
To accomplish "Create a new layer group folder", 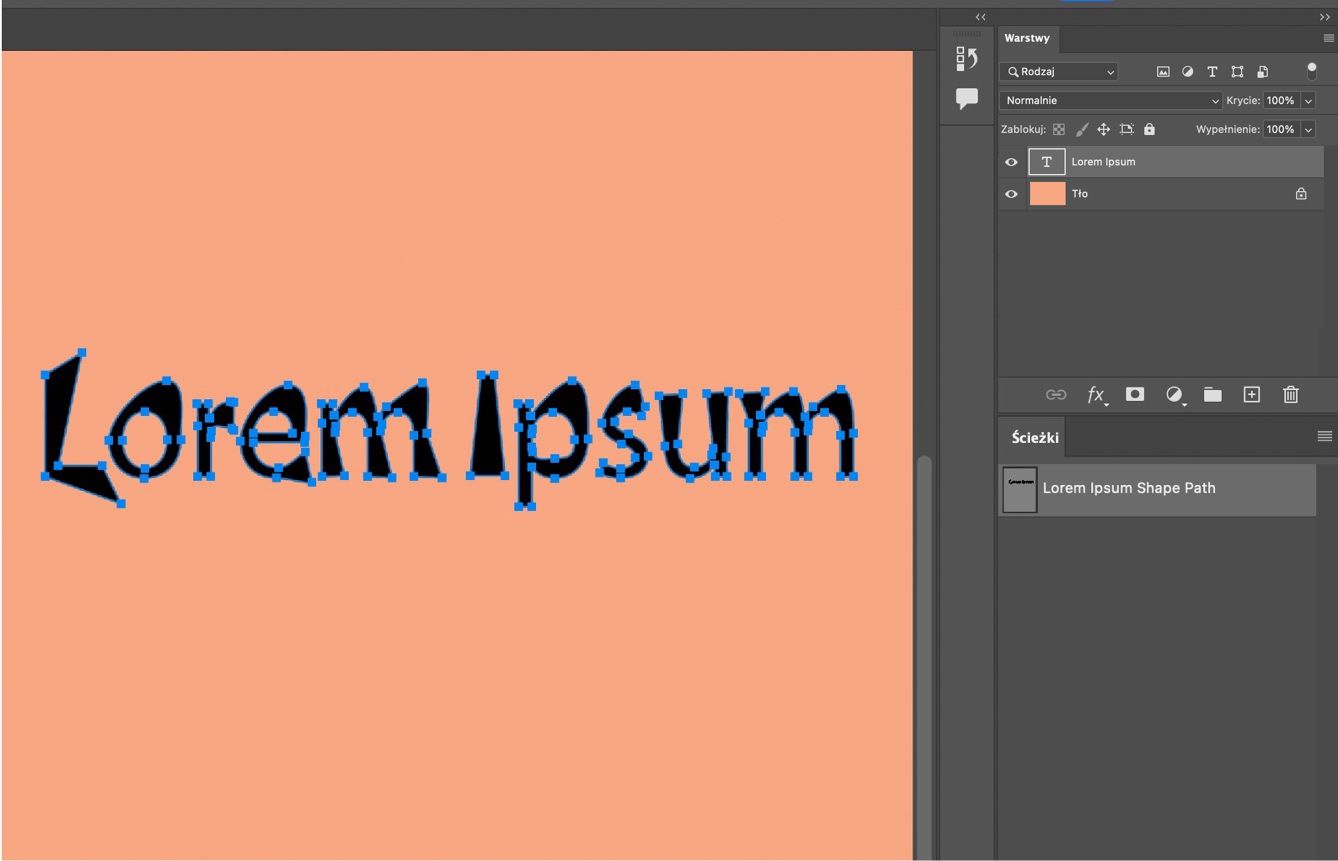I will point(1213,395).
